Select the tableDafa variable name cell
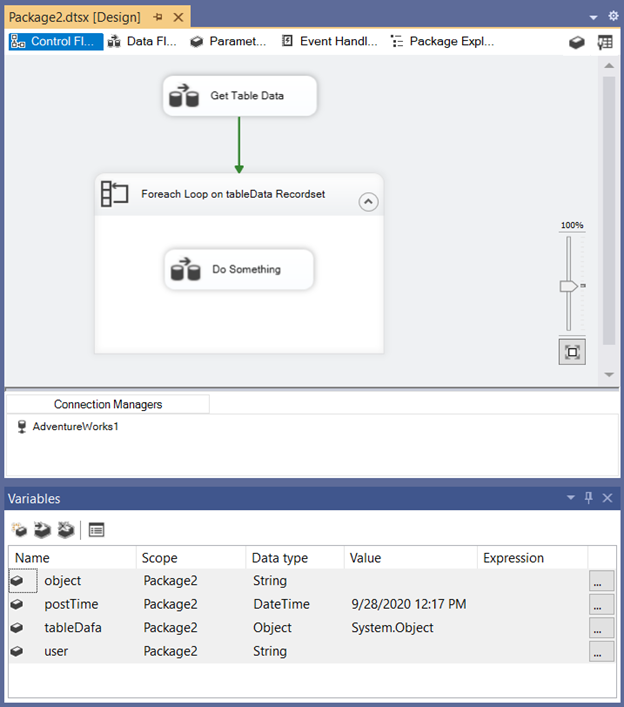624x707 pixels. 73,628
